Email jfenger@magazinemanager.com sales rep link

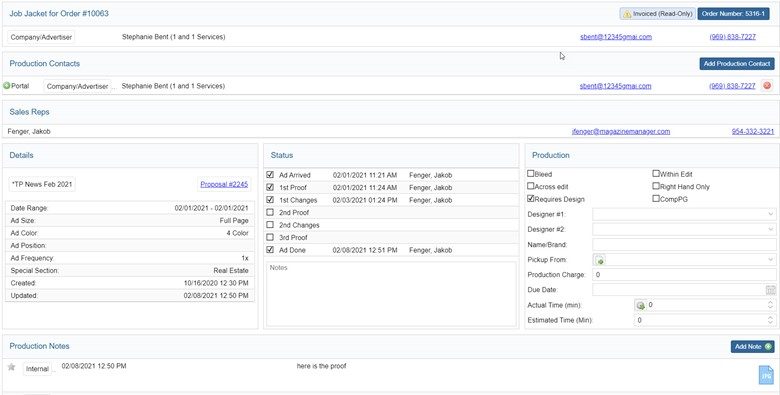tap(621, 132)
